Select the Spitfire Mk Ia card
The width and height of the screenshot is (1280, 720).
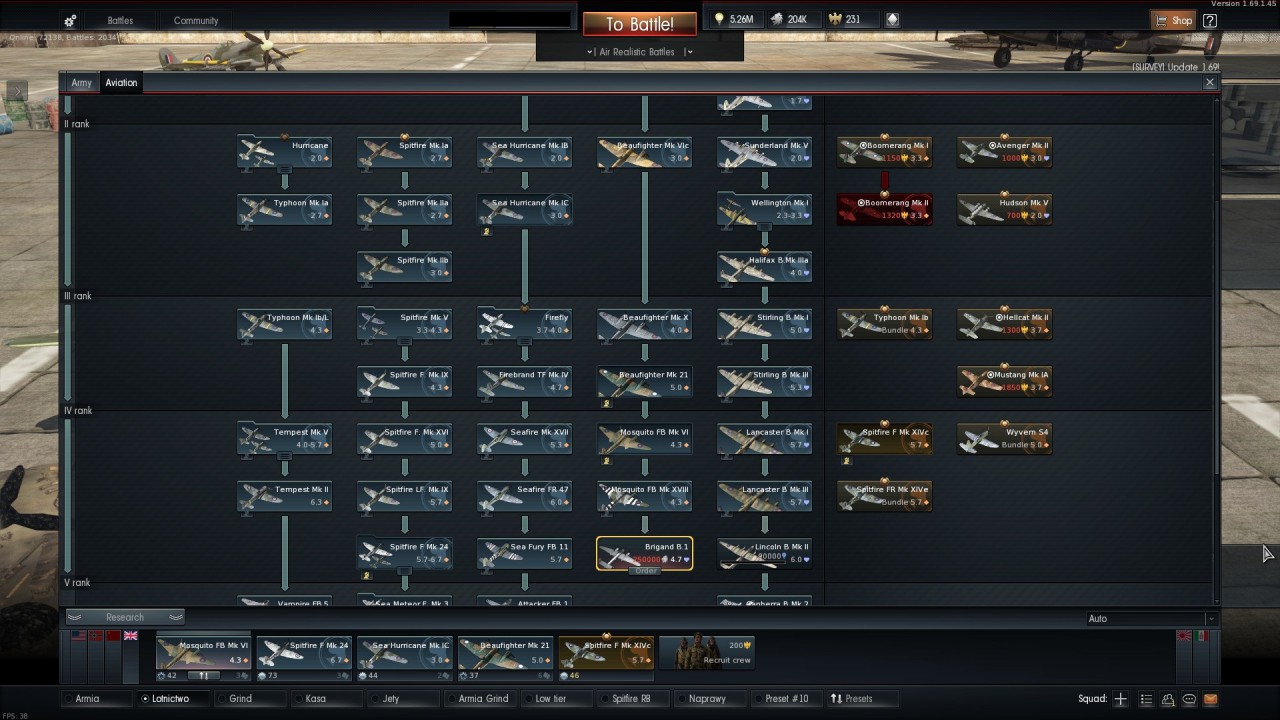[404, 152]
